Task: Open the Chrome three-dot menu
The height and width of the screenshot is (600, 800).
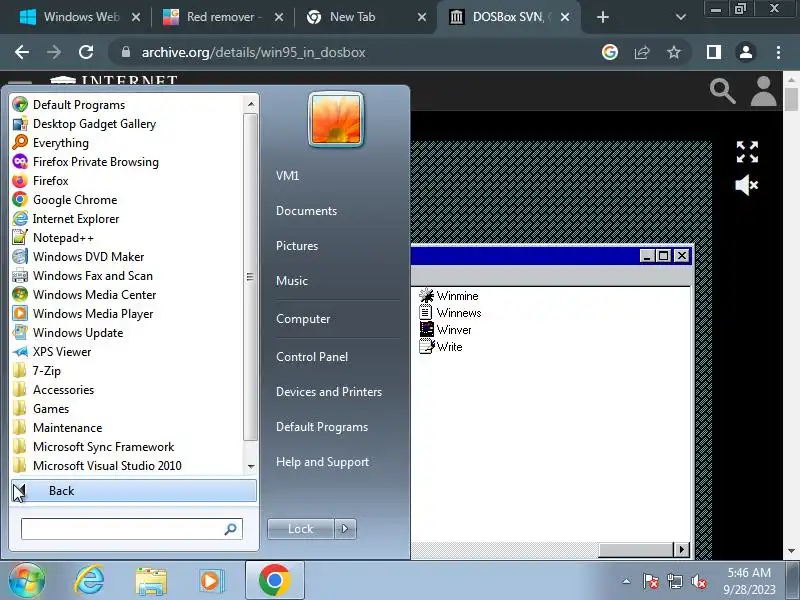Action: point(778,52)
